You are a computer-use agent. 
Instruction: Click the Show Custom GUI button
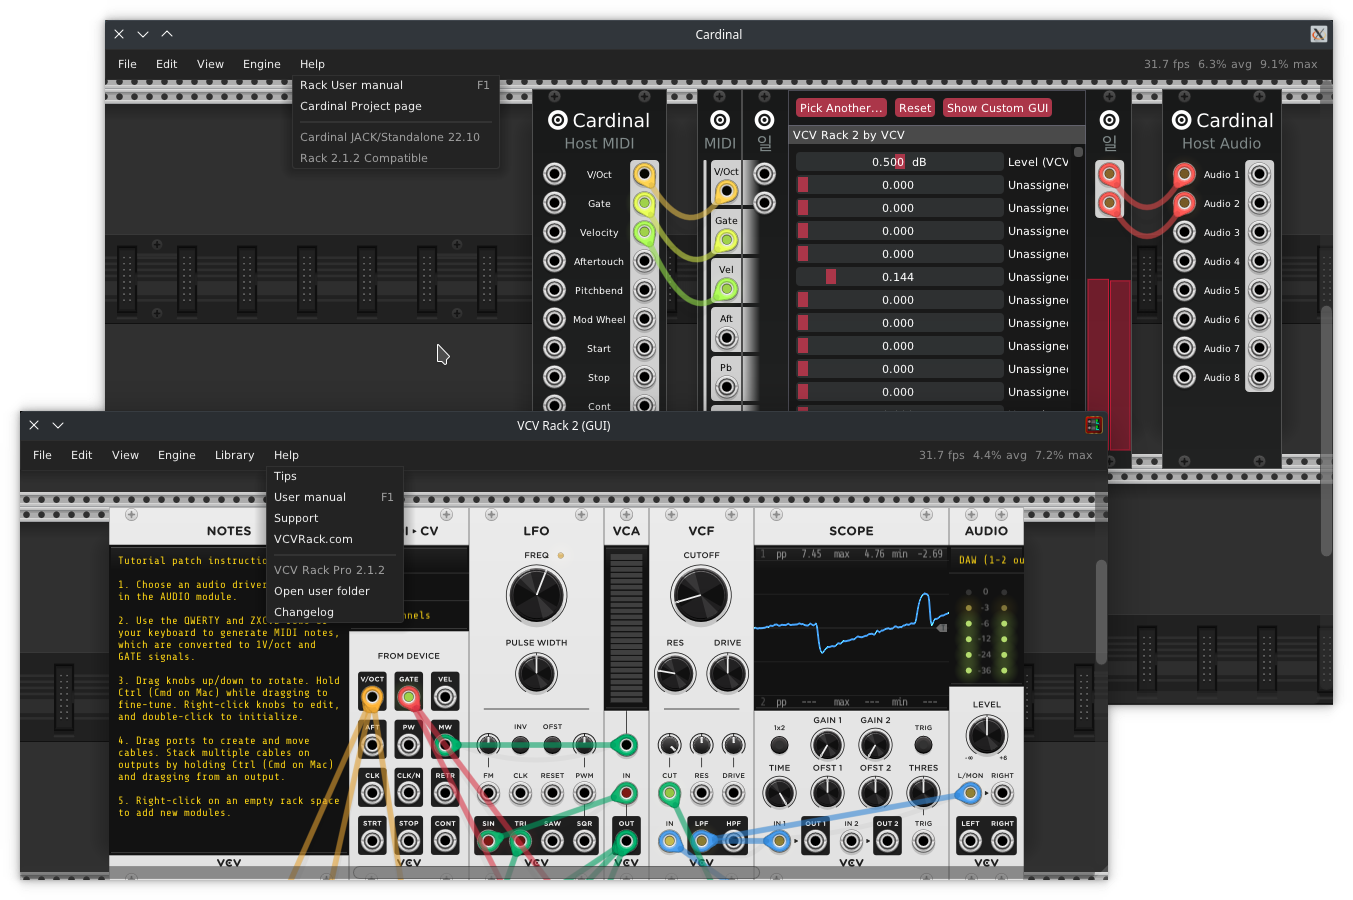[998, 108]
